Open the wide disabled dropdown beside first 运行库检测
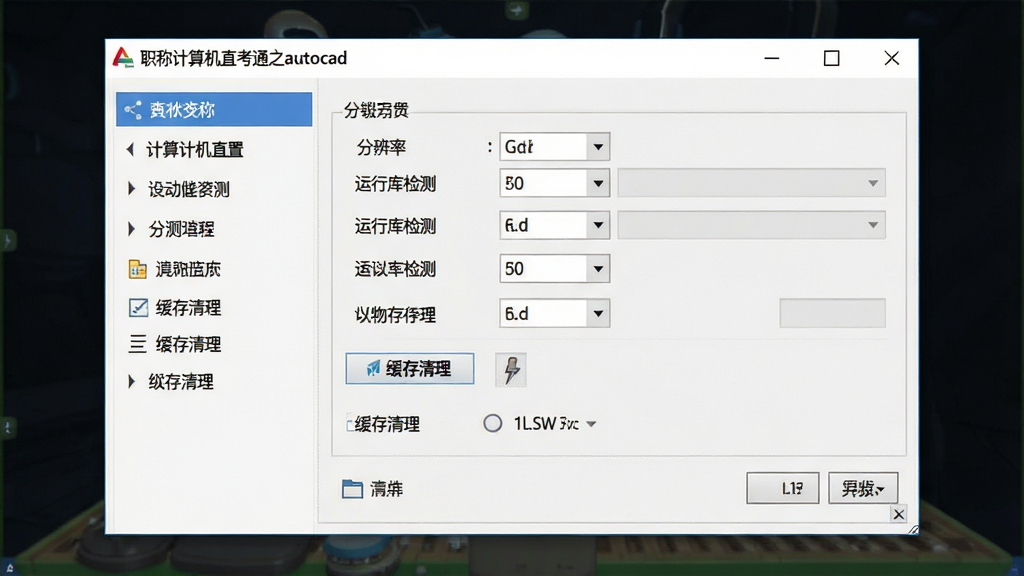The width and height of the screenshot is (1024, 576). (x=752, y=184)
